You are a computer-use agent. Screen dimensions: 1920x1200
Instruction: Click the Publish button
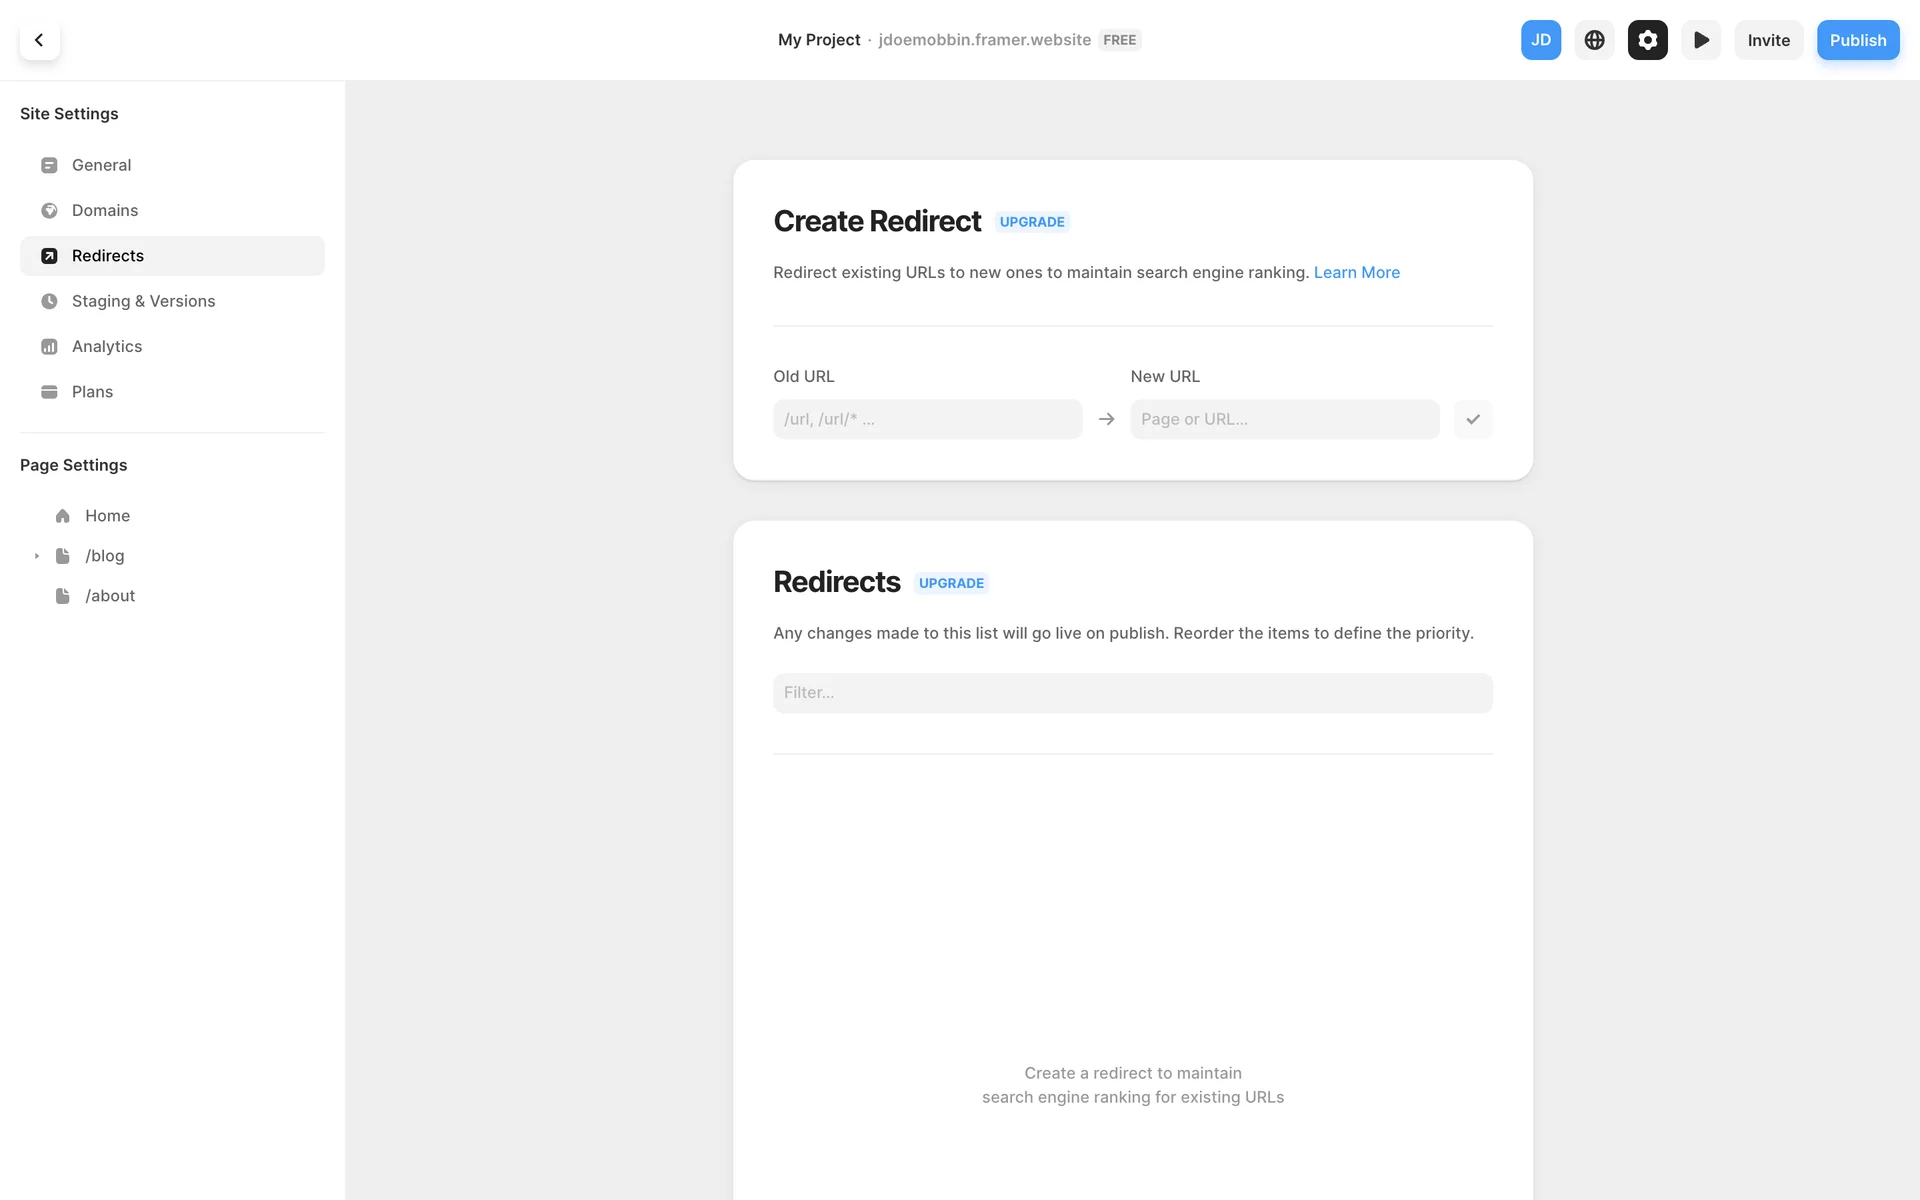point(1857,40)
